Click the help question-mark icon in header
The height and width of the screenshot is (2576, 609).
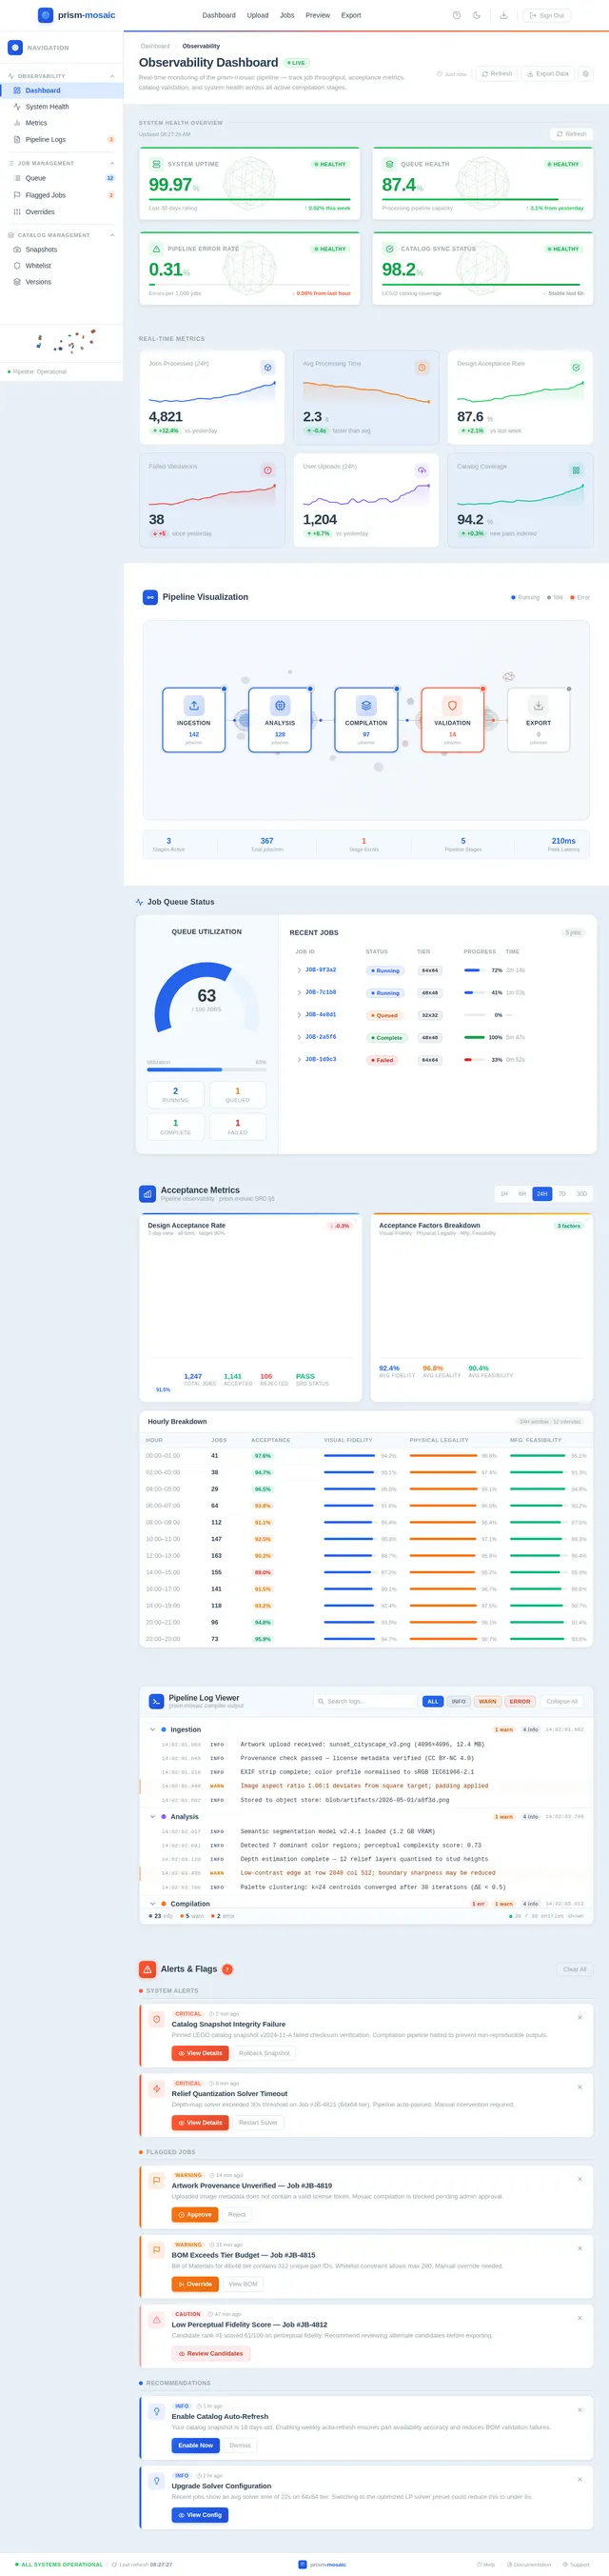tap(457, 15)
